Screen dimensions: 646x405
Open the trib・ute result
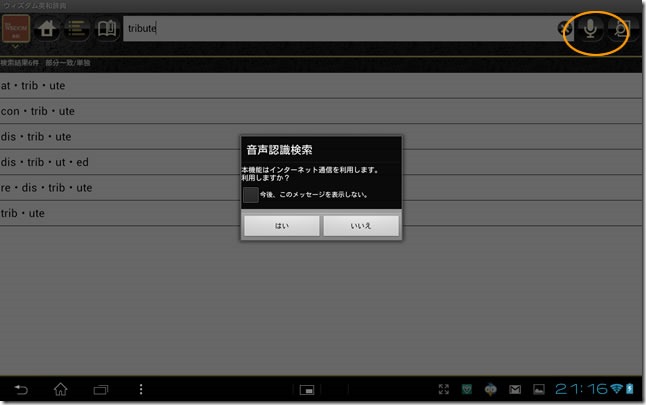pos(321,213)
